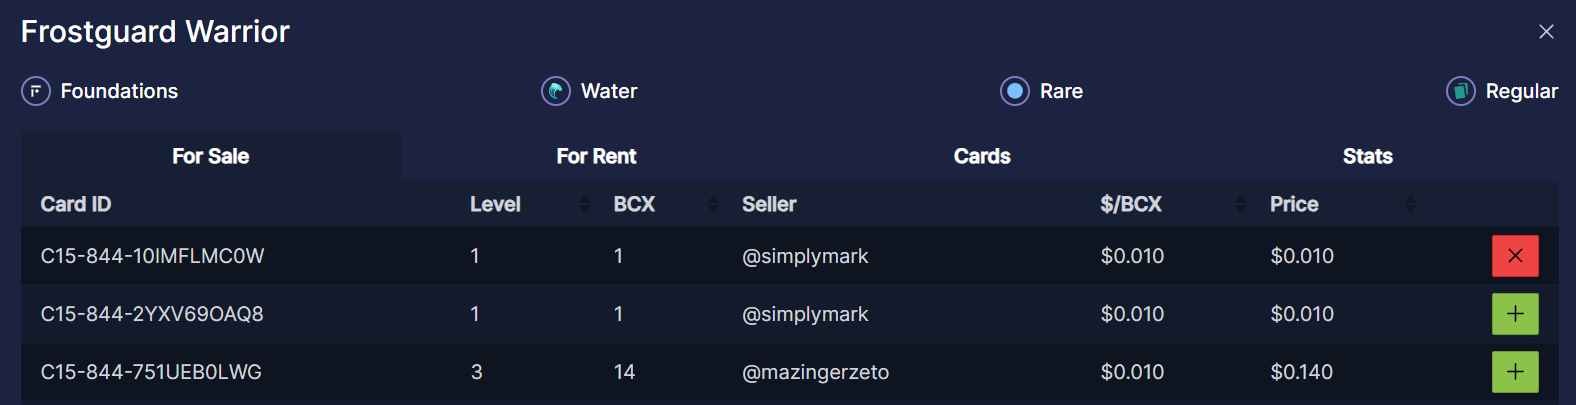Click the Card ID column header

[76, 204]
